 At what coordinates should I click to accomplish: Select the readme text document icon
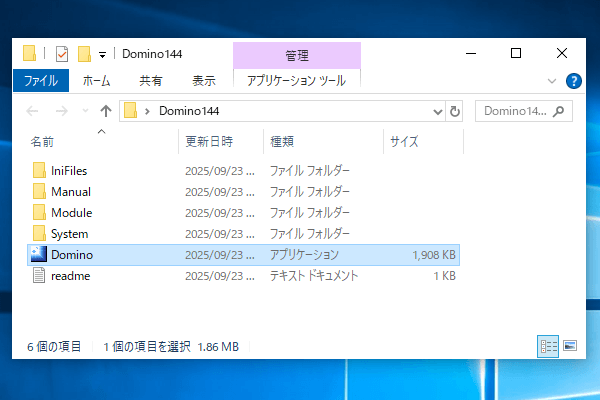tap(38, 276)
